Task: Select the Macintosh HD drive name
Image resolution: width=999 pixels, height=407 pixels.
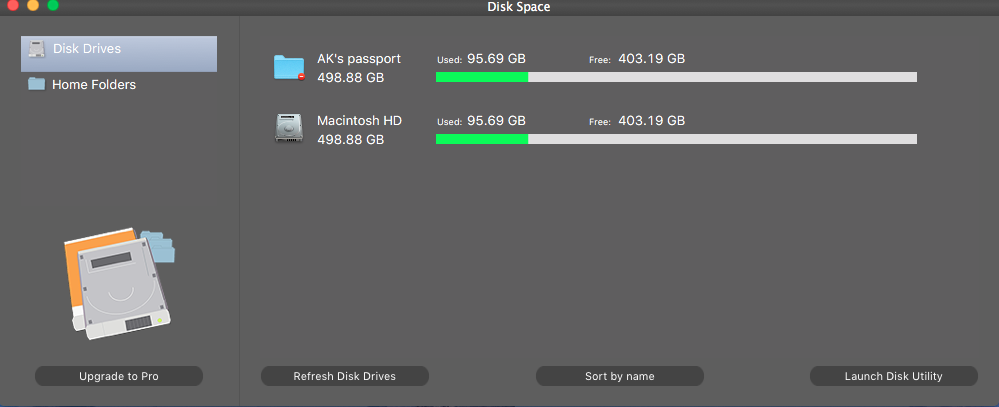Action: [359, 121]
